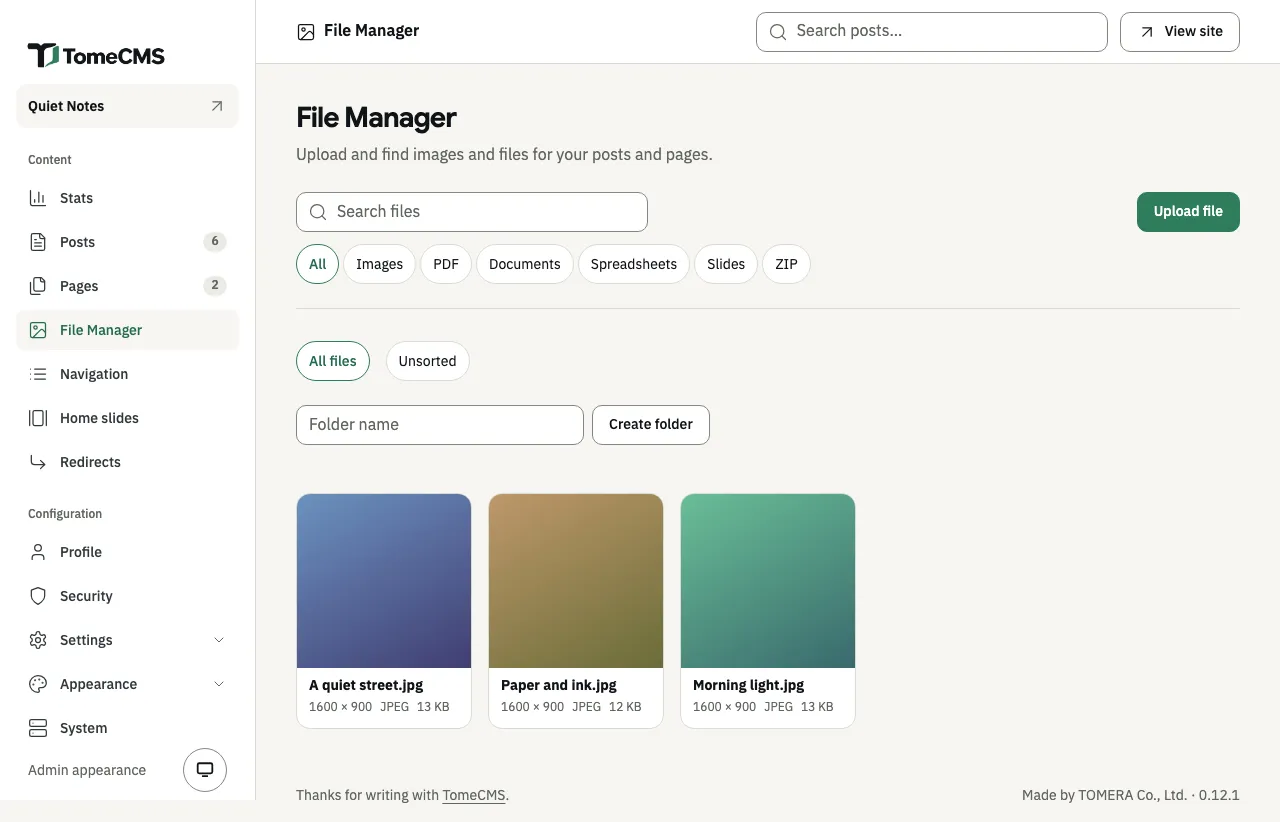Click the 12 KB size text

(x=625, y=707)
